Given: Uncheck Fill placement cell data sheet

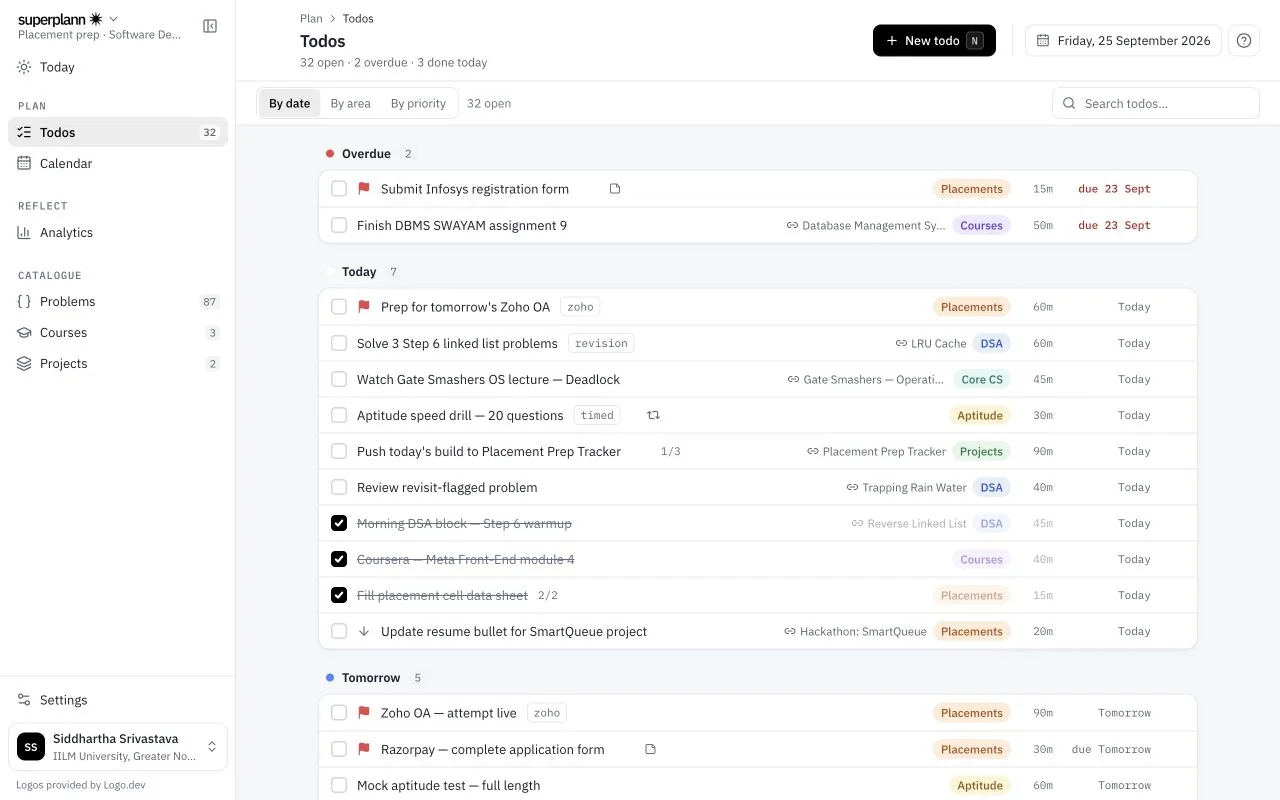Looking at the screenshot, I should (x=339, y=595).
